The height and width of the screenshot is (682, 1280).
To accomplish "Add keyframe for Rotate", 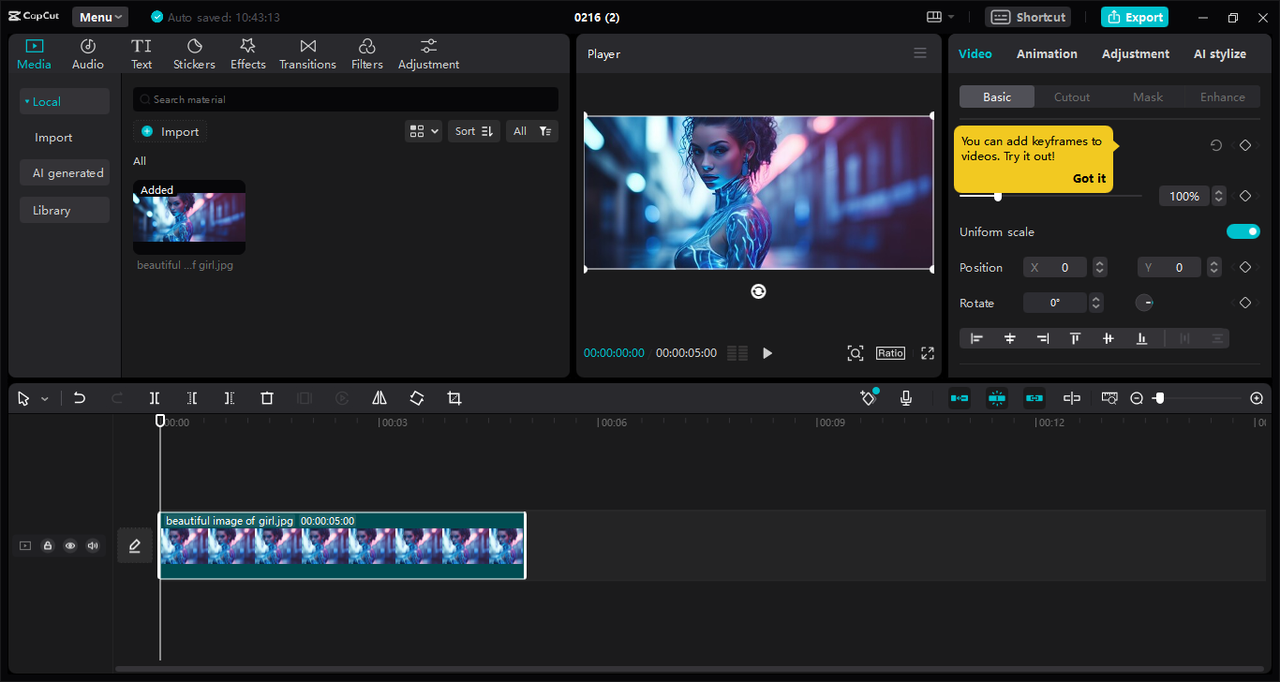I will point(1245,302).
